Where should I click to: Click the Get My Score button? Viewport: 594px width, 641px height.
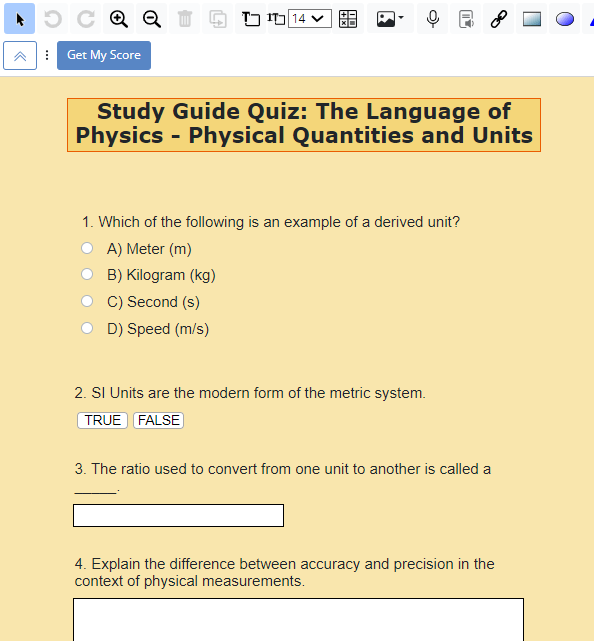(x=104, y=55)
